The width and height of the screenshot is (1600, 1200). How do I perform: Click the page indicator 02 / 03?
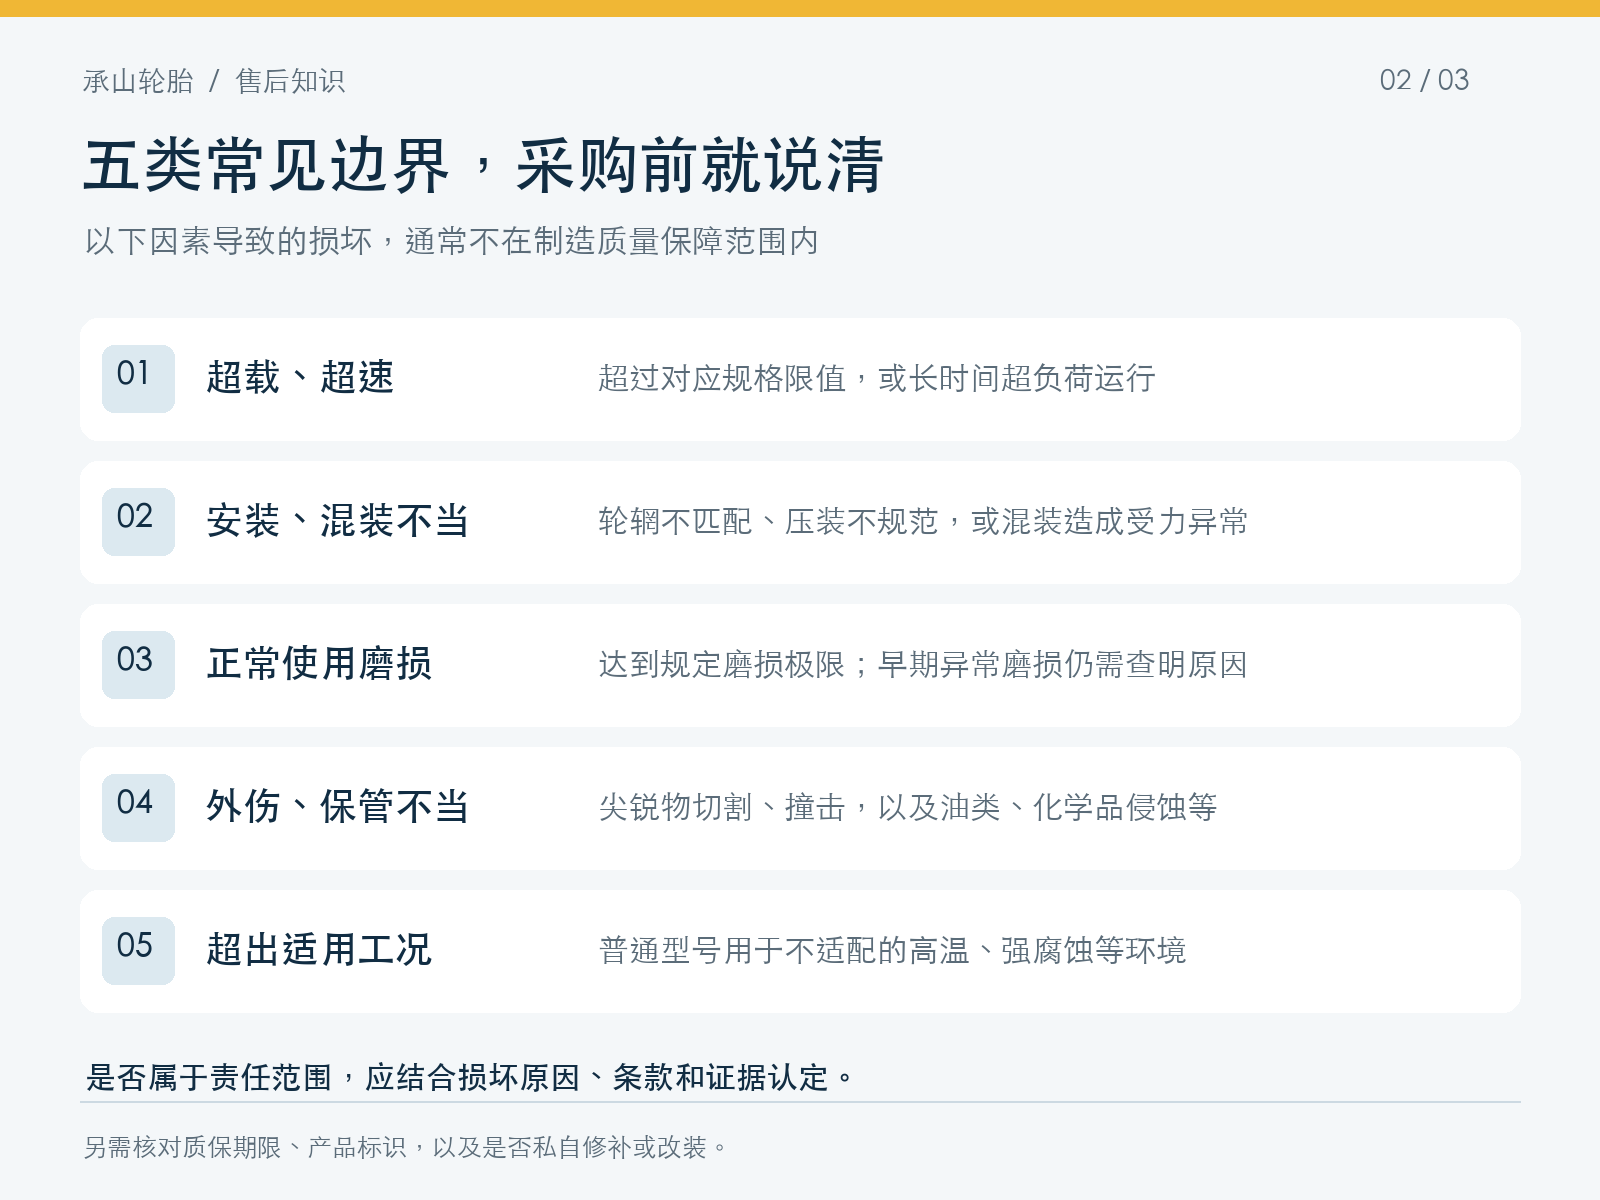1424,80
